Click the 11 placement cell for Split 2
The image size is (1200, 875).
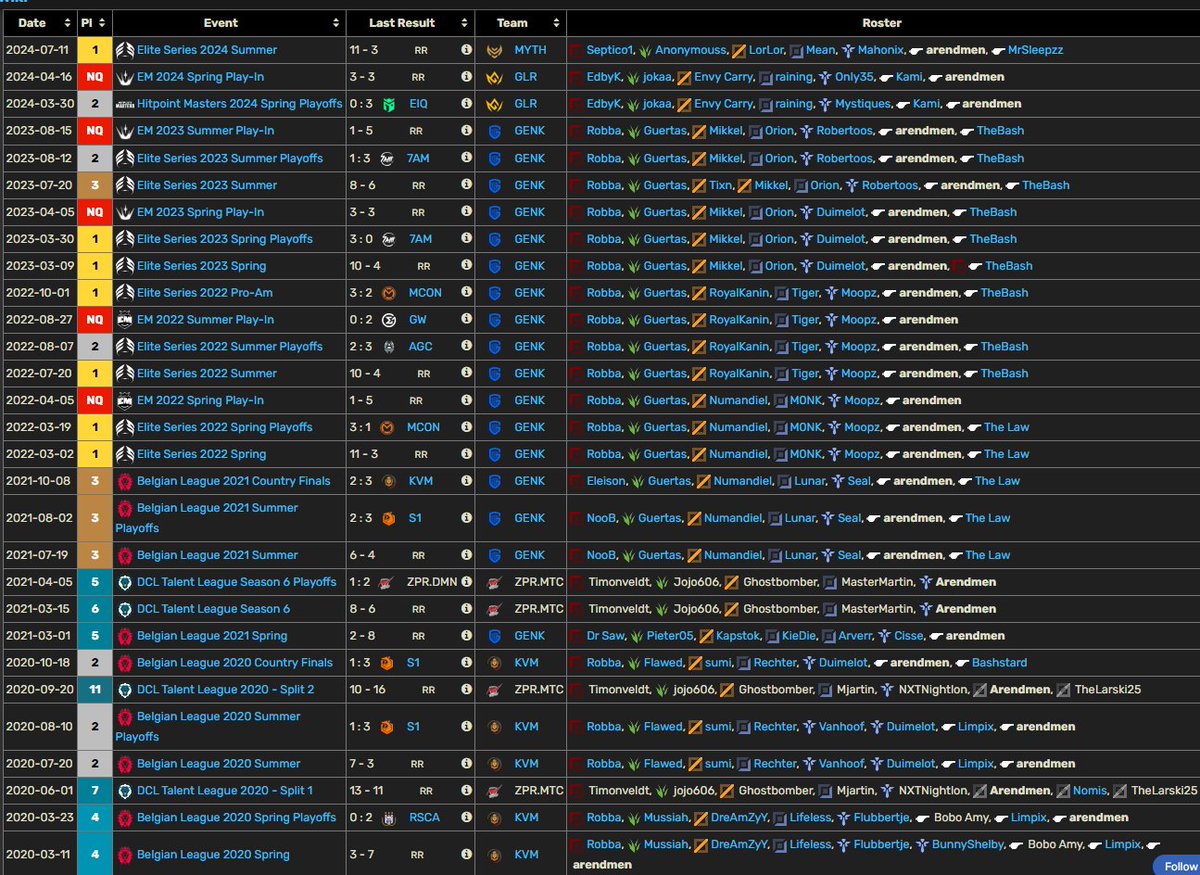pyautogui.click(x=94, y=690)
